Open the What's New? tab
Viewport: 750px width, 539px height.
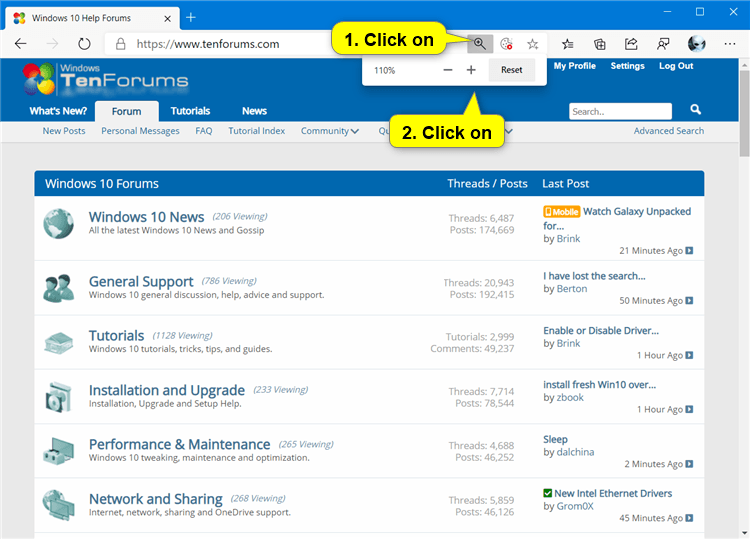pyautogui.click(x=58, y=111)
